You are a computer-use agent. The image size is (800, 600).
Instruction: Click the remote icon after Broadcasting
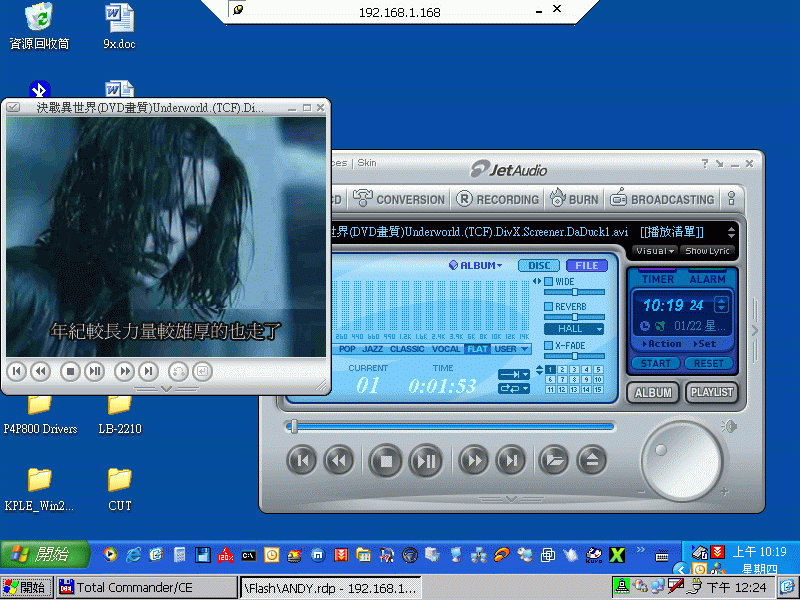point(732,198)
